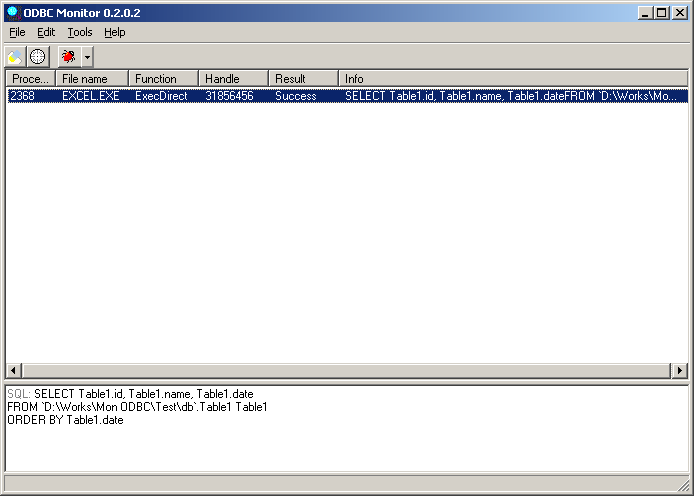Click the ExecDirect function cell
This screenshot has width=694, height=496.
pyautogui.click(x=161, y=96)
